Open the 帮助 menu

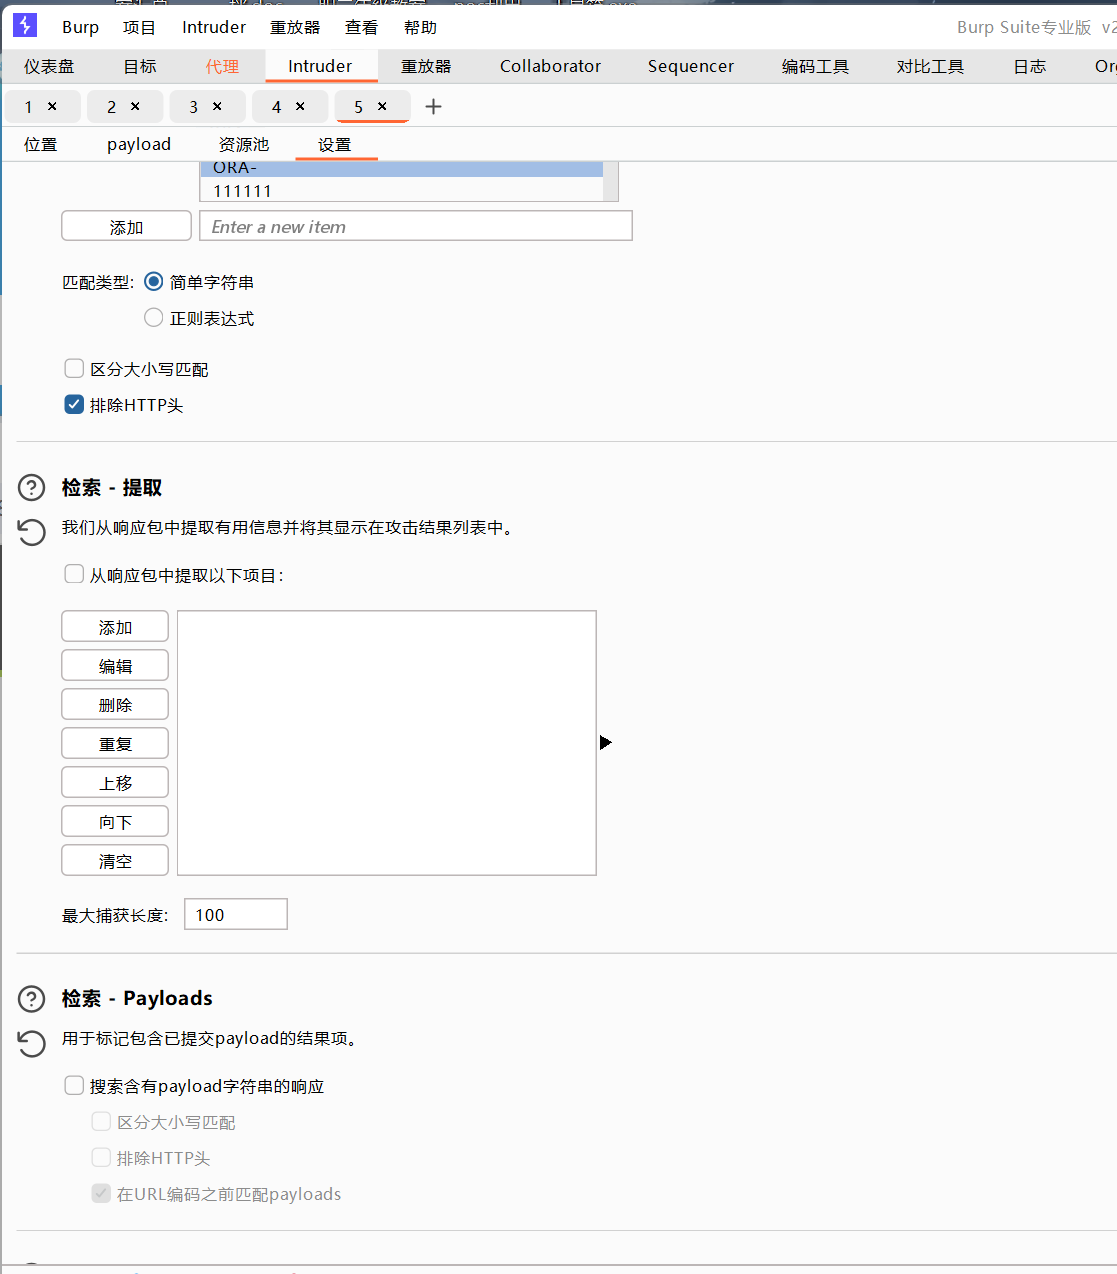pyautogui.click(x=420, y=27)
